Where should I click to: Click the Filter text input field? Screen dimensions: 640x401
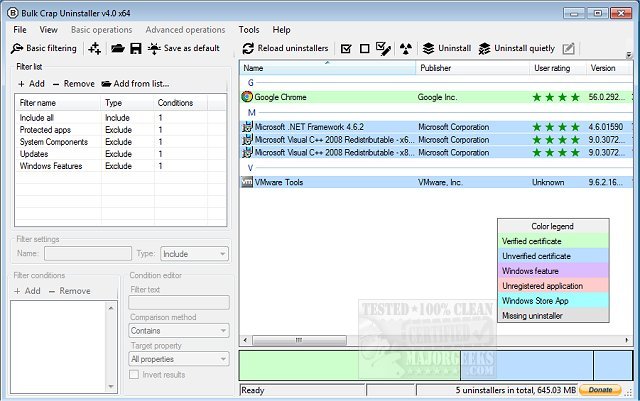click(x=179, y=303)
